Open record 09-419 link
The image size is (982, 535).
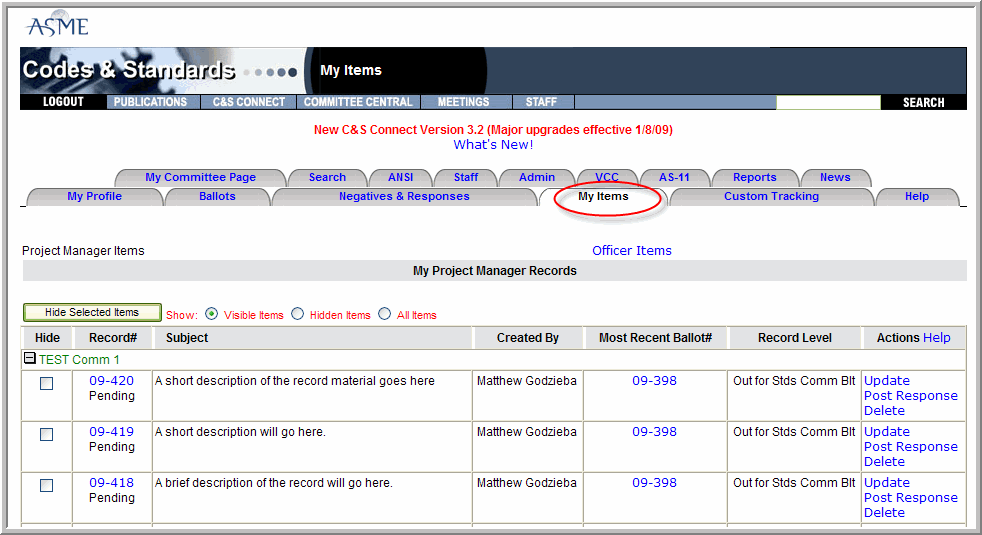111,432
